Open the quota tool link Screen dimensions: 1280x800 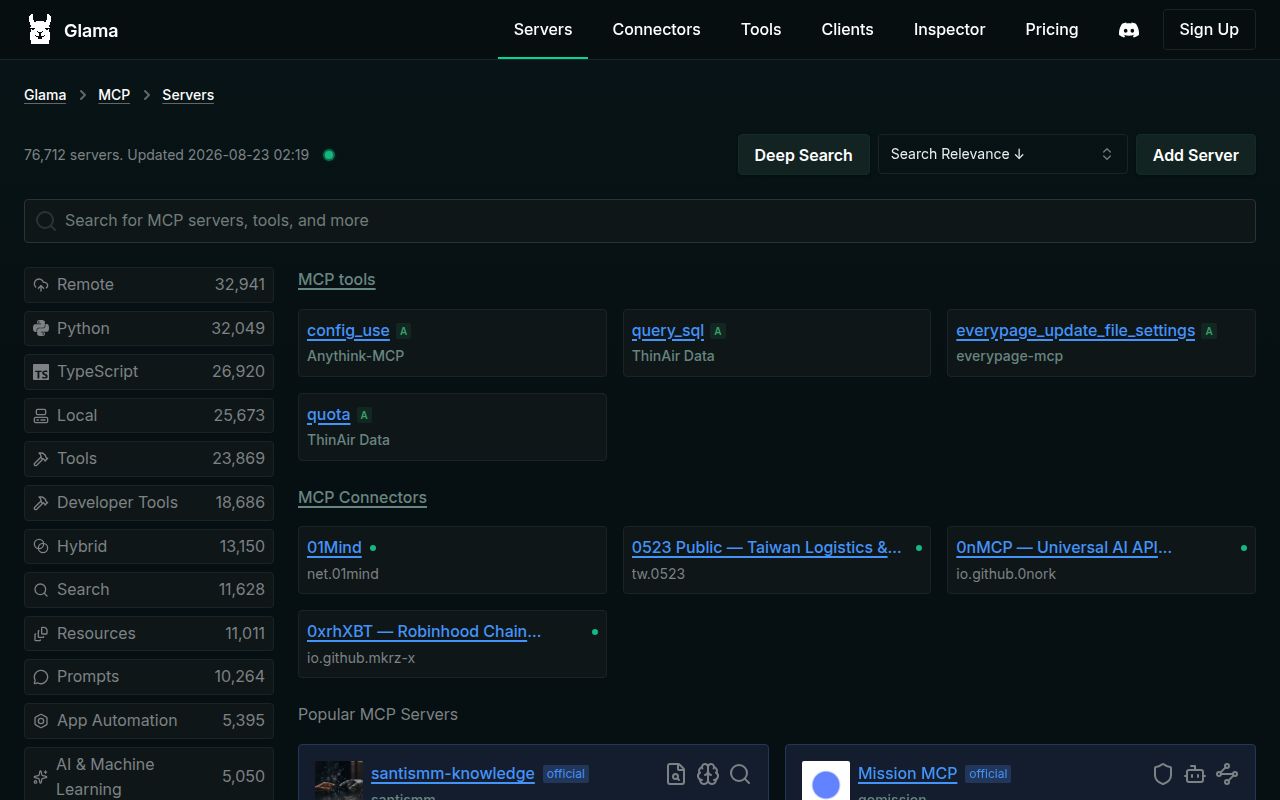point(328,415)
